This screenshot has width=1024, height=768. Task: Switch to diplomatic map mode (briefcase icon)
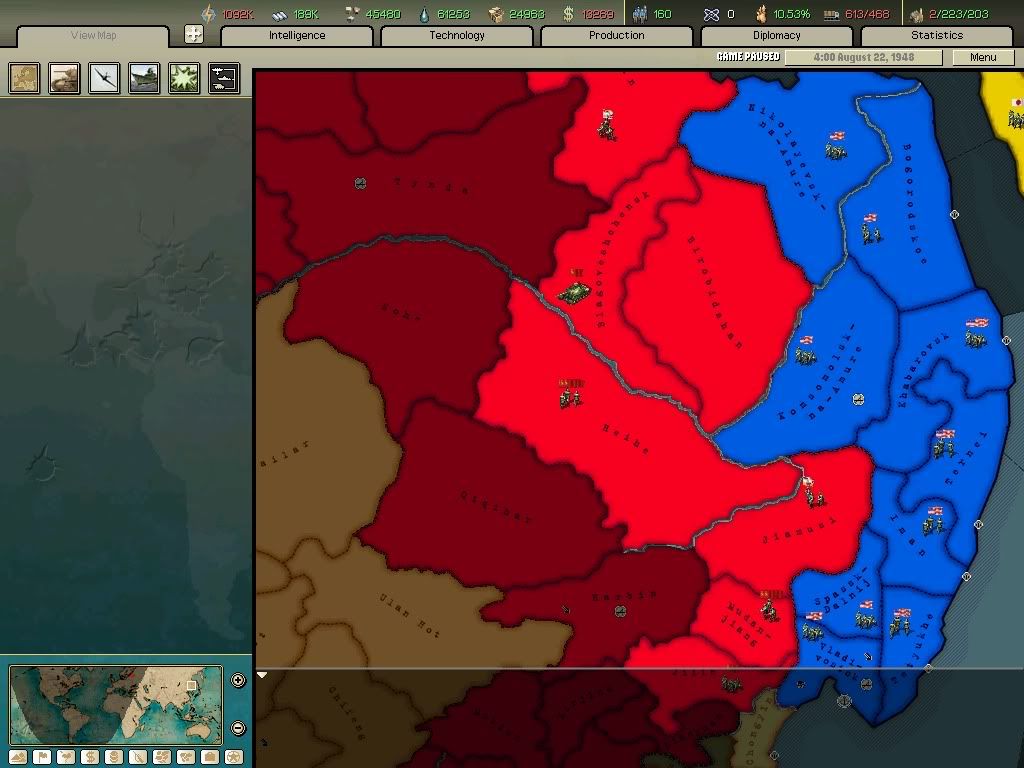(x=210, y=758)
